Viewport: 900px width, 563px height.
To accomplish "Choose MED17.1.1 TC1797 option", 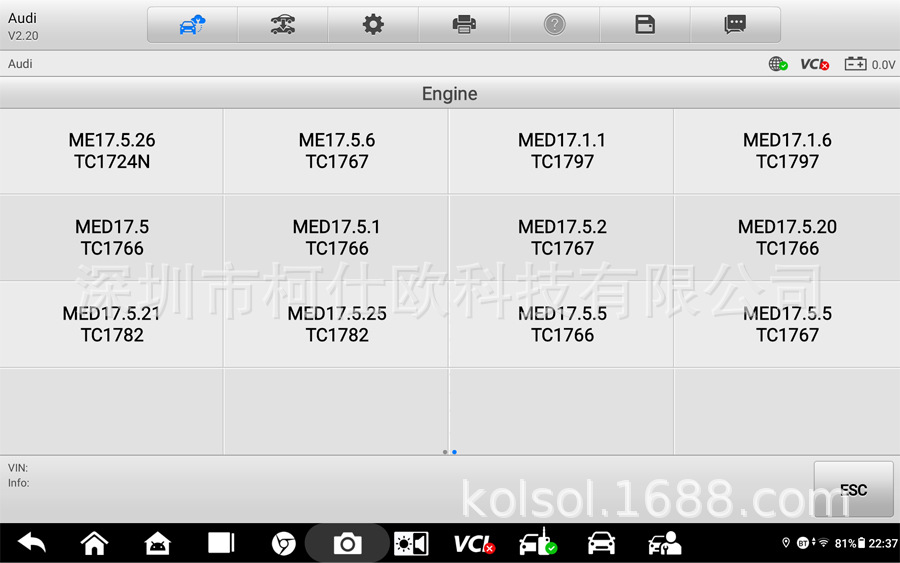I will [x=562, y=151].
